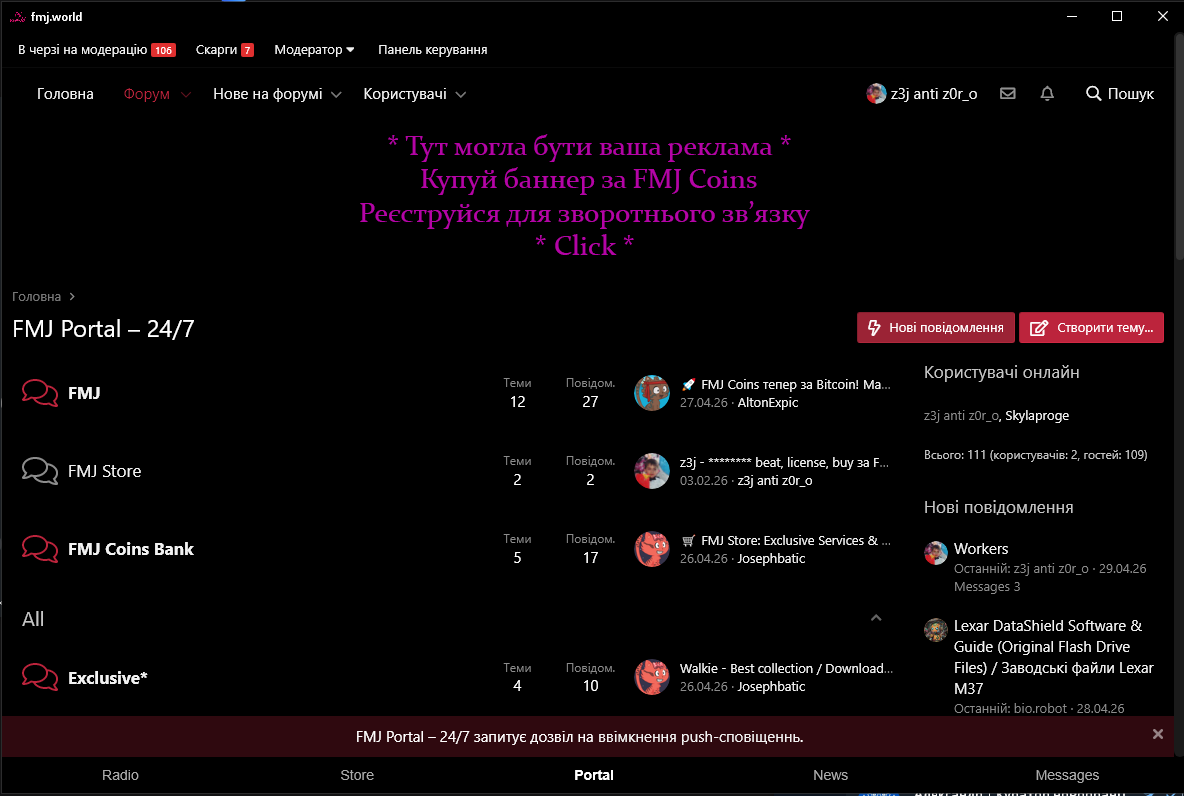Screen dimensions: 1184x796
Task: Collapse the All category with chevron
Action: click(876, 618)
